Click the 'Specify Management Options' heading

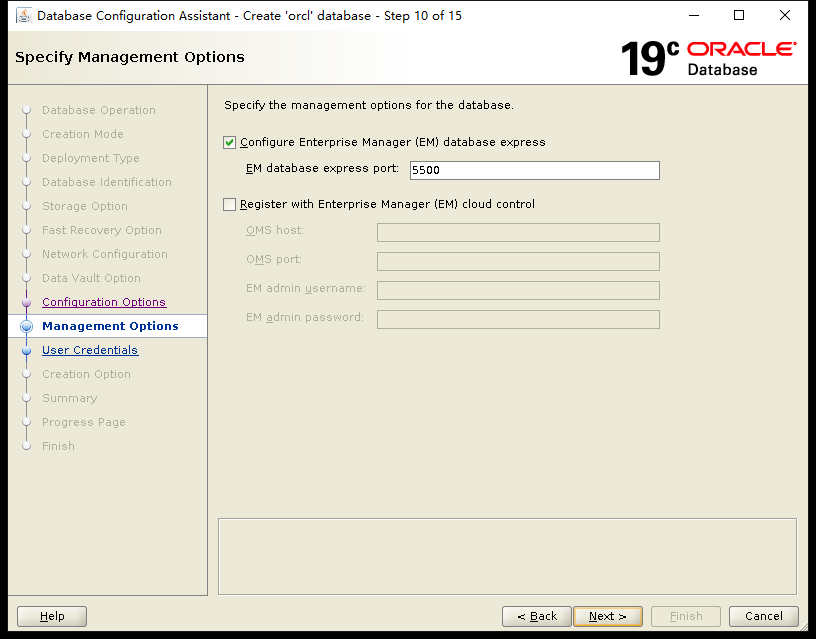tap(130, 57)
